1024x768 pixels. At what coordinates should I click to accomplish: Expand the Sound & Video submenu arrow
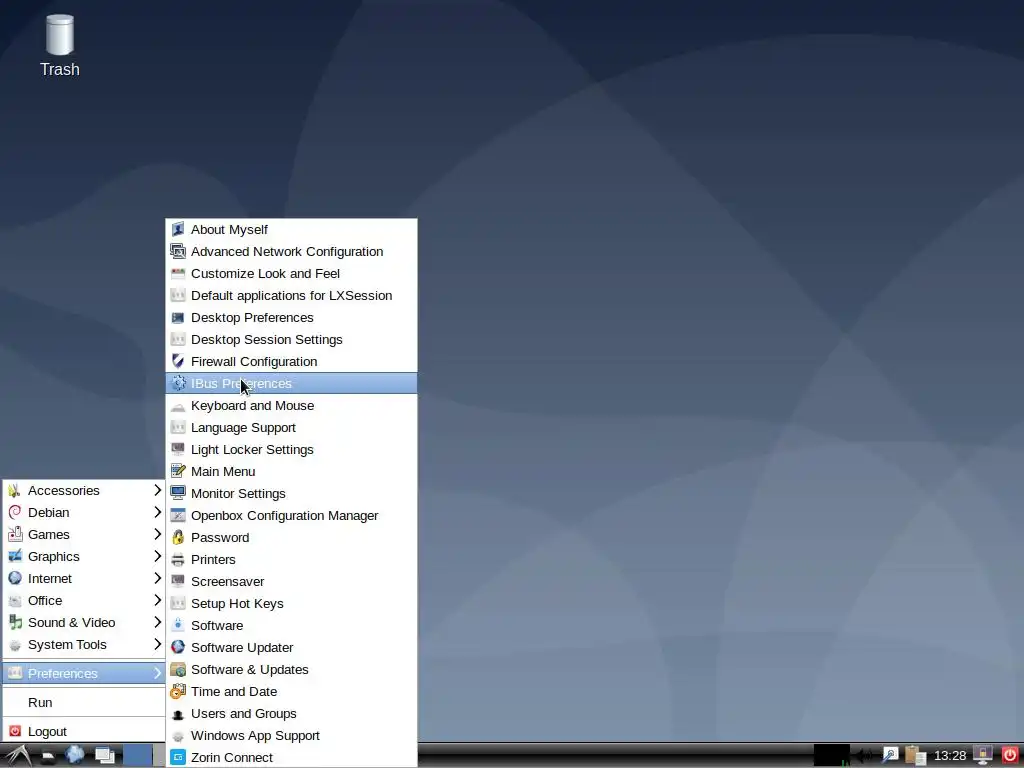click(x=157, y=622)
